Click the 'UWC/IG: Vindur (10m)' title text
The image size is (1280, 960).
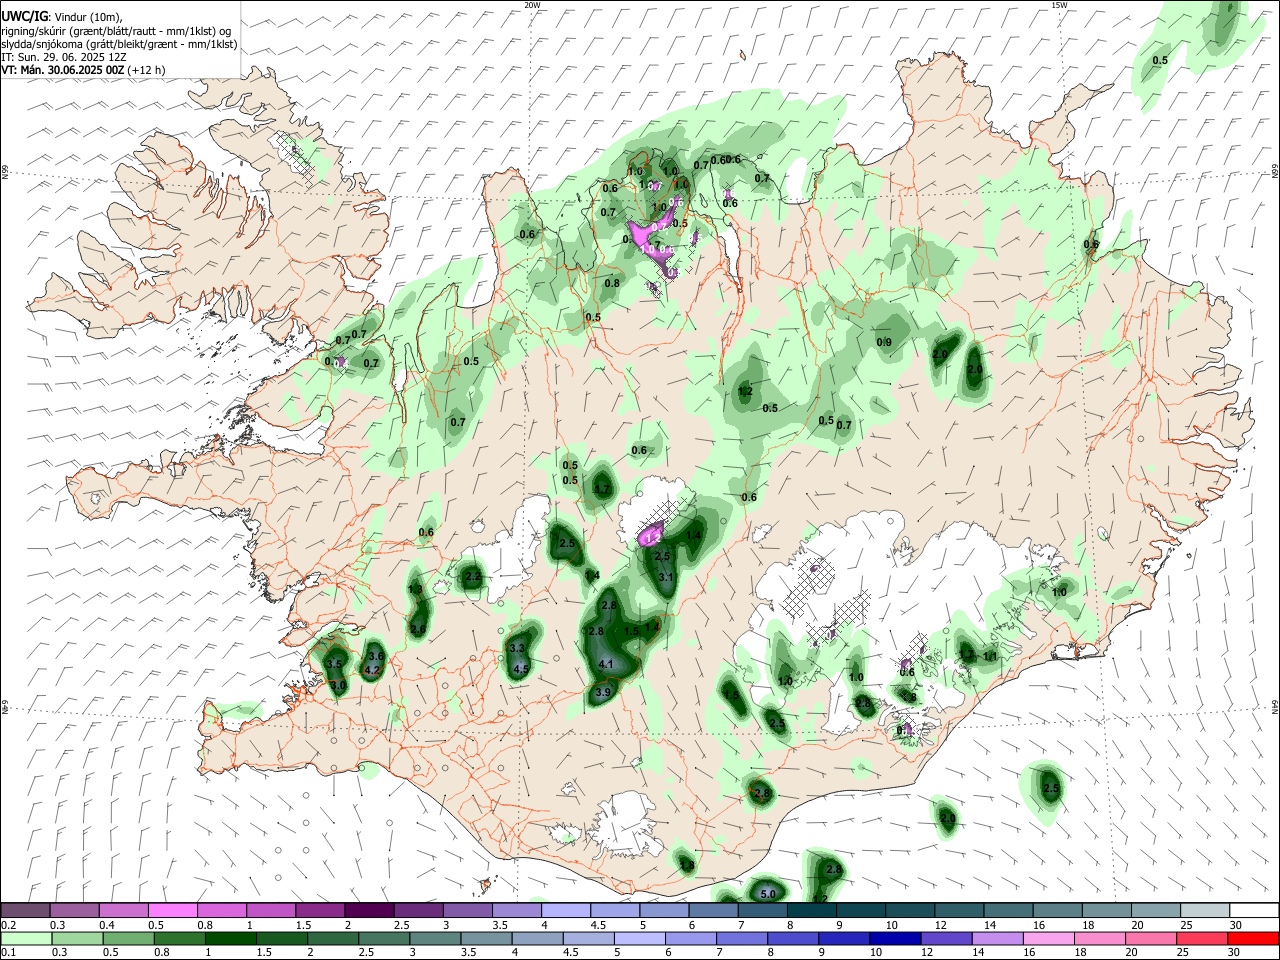point(61,17)
